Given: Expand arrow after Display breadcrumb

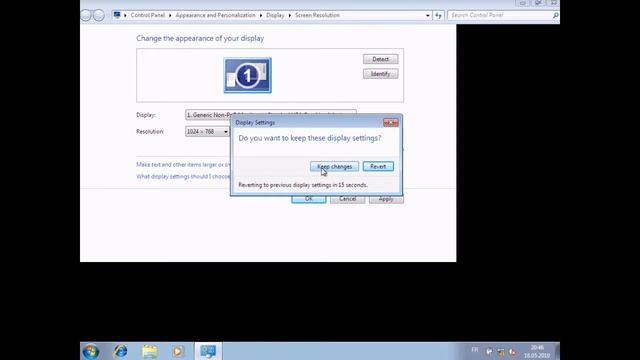Looking at the screenshot, I should (x=290, y=15).
